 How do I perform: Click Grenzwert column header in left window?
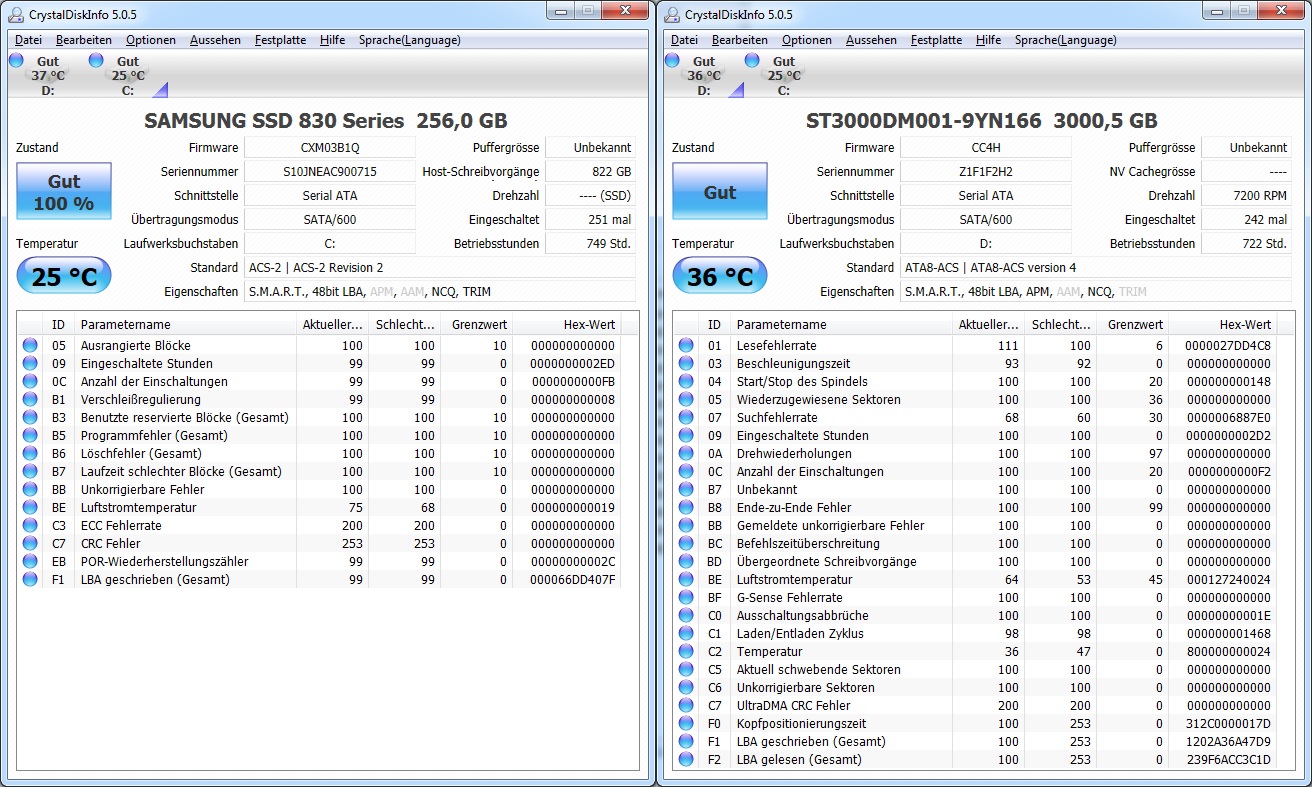477,324
